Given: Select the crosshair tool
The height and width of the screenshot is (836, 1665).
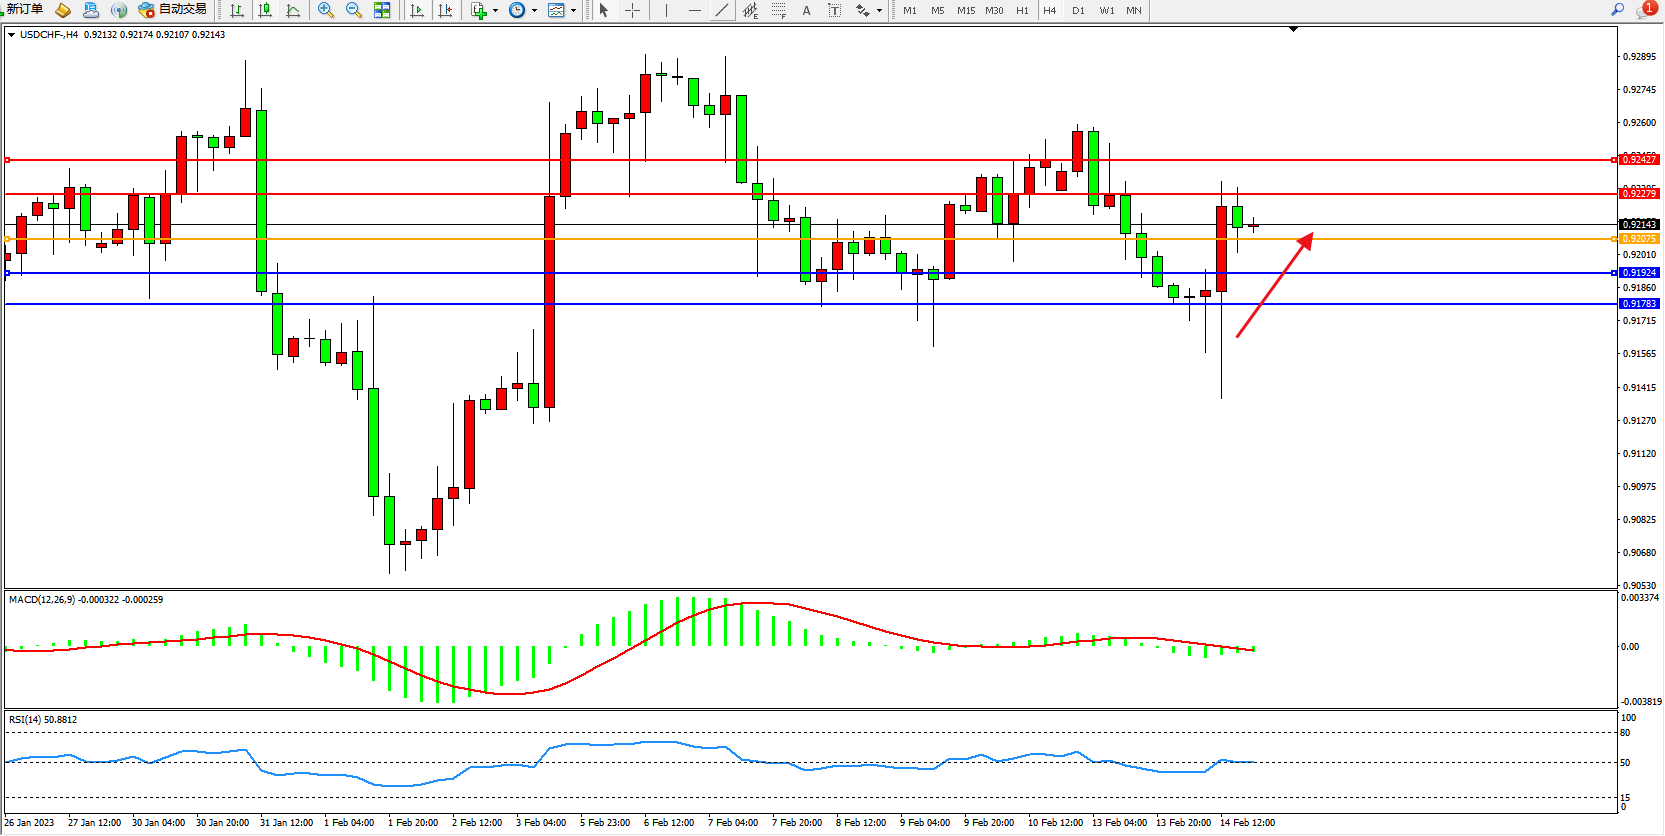Looking at the screenshot, I should click(x=632, y=10).
